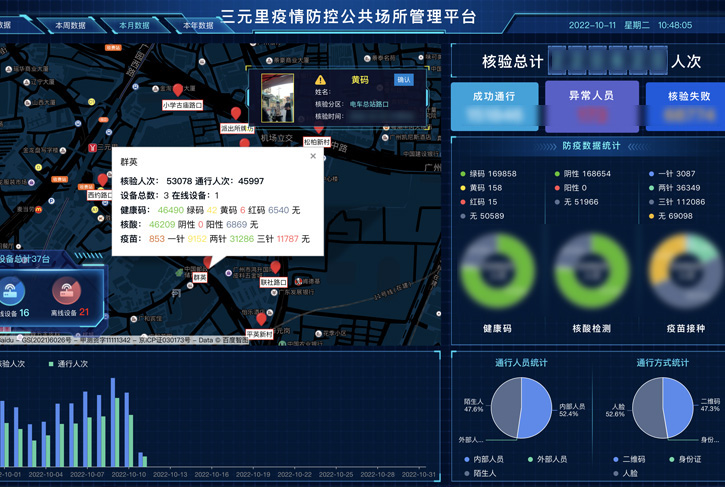Click the 异常人员 stat card
Viewport: 725px width, 487px height.
[592, 105]
